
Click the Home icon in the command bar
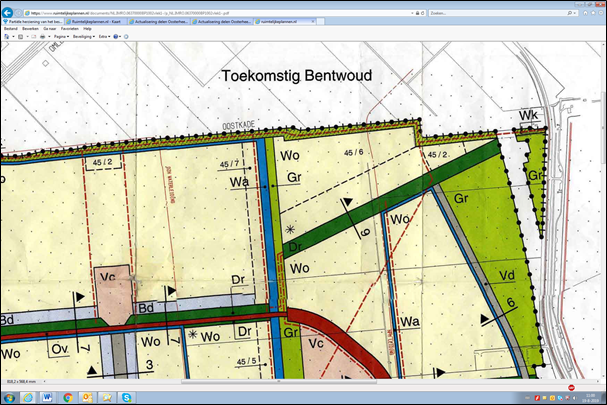(6, 36)
